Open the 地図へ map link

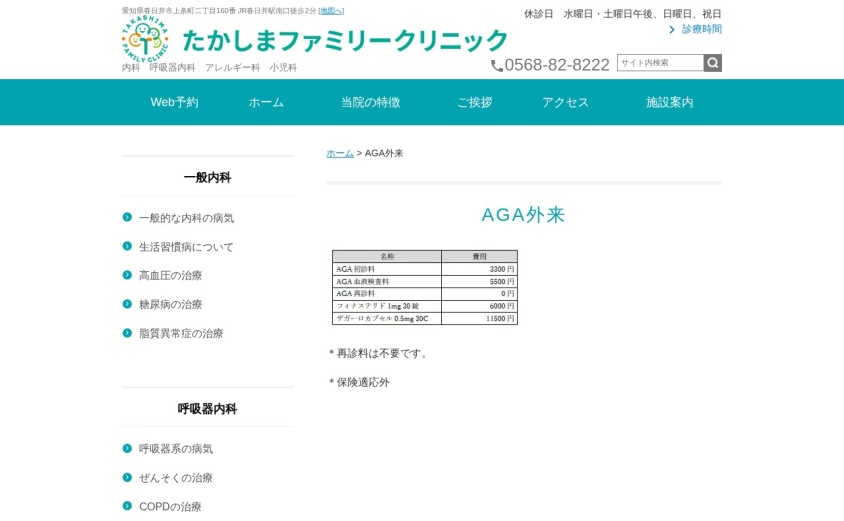point(331,11)
